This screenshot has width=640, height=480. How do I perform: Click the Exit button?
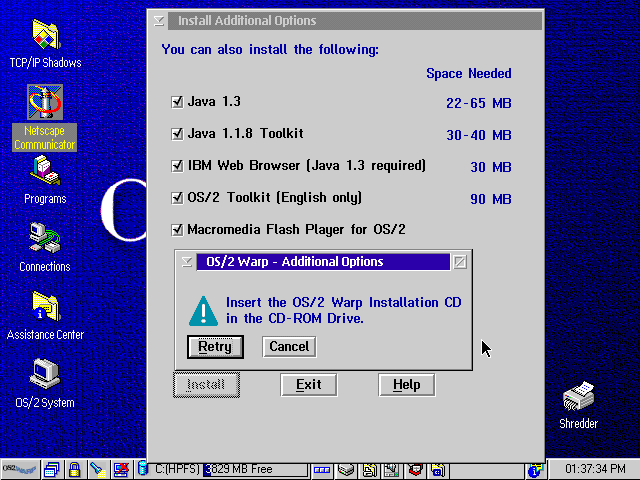pyautogui.click(x=309, y=384)
